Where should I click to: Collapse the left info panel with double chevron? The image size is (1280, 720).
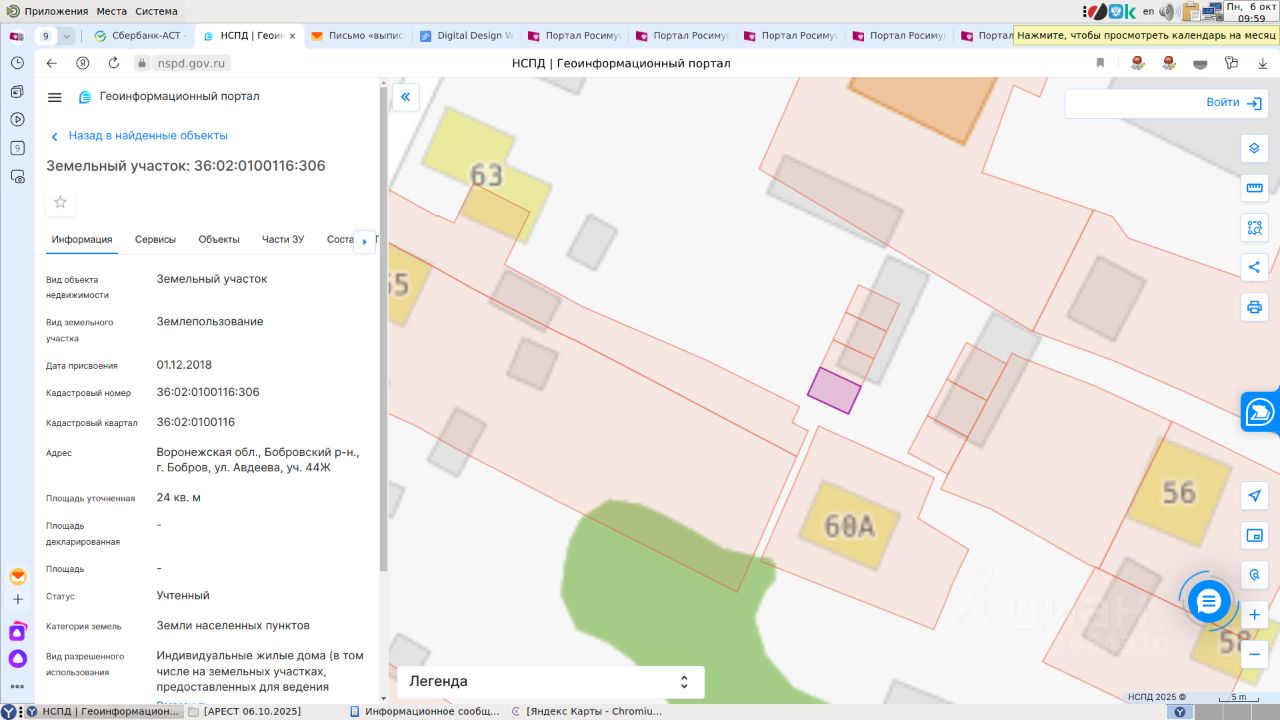(406, 97)
